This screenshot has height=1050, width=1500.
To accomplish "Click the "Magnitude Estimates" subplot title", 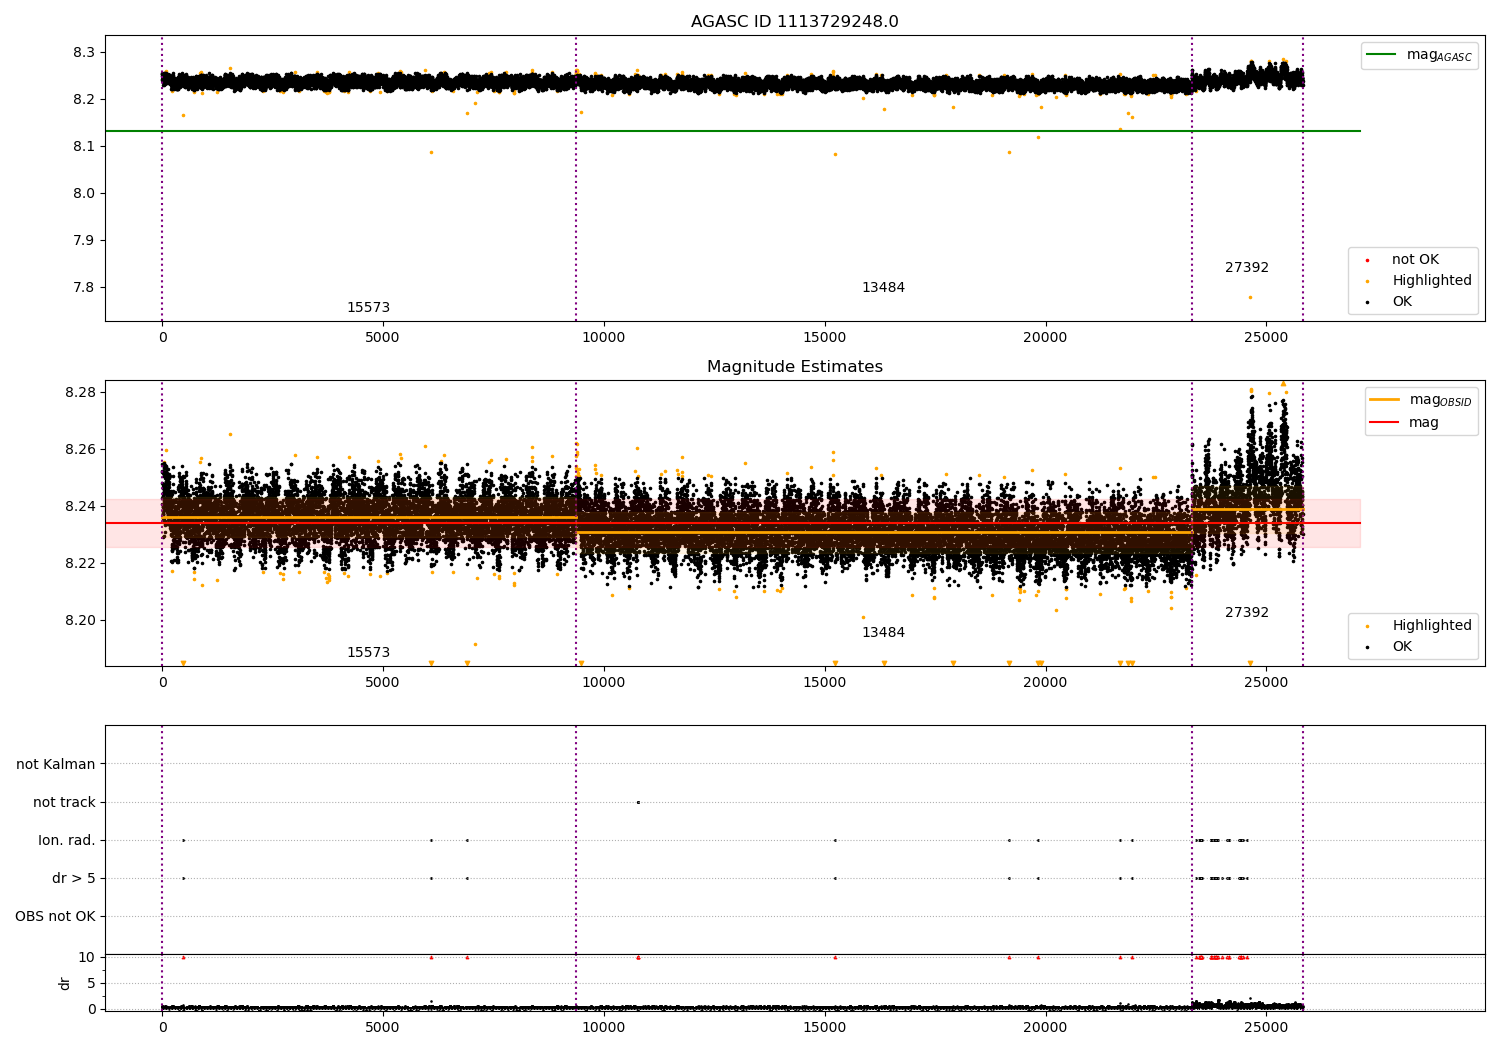I will click(x=794, y=367).
